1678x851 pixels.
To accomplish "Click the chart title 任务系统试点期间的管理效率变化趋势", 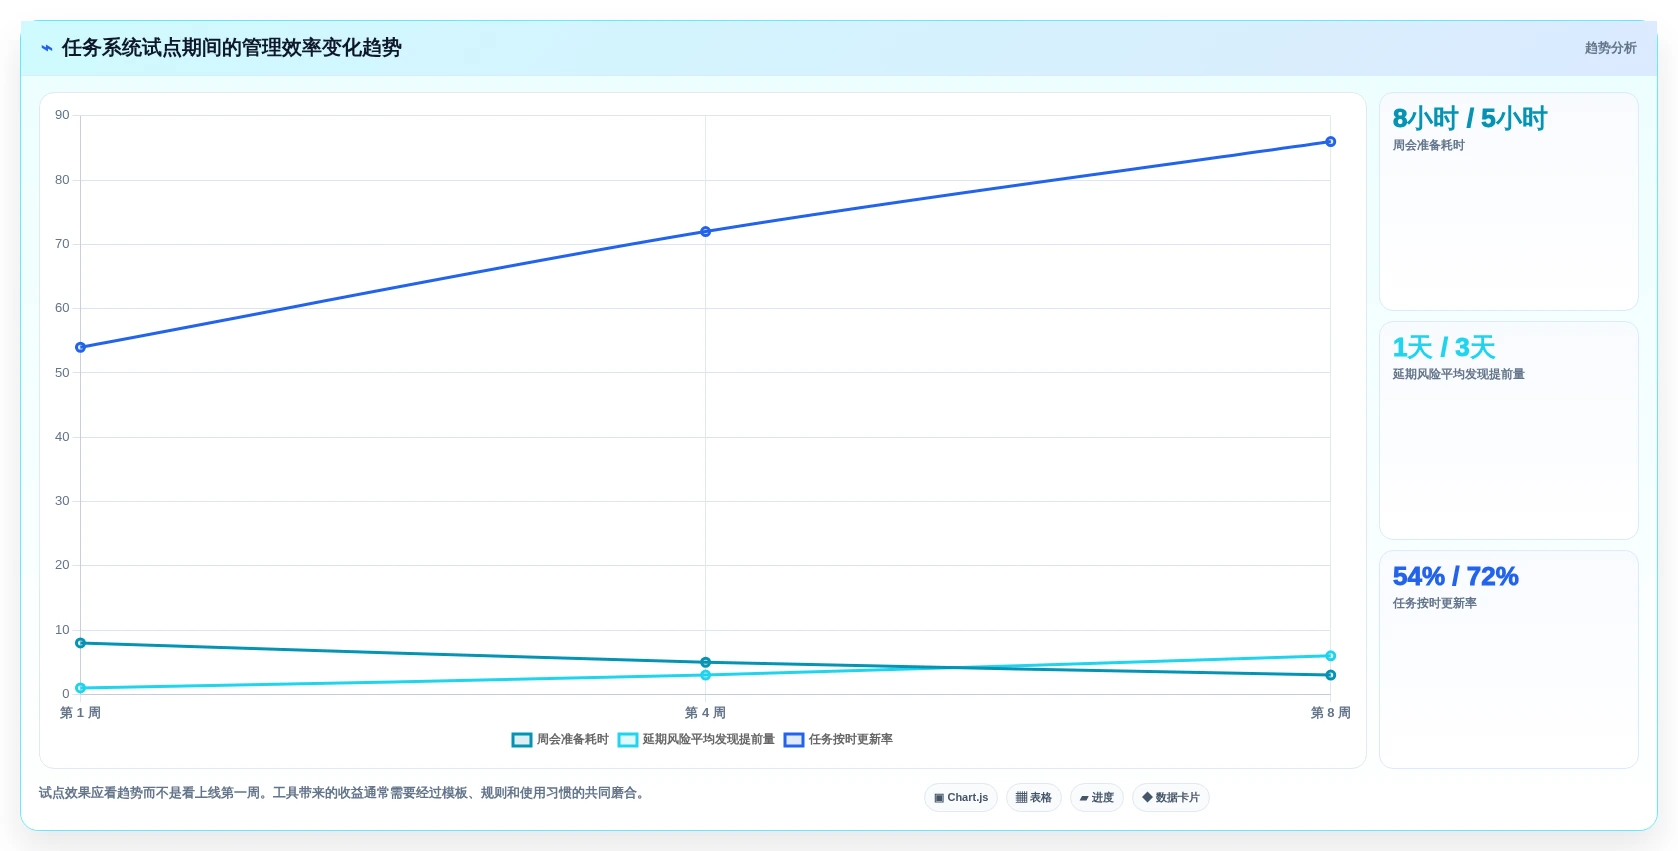I will [232, 48].
